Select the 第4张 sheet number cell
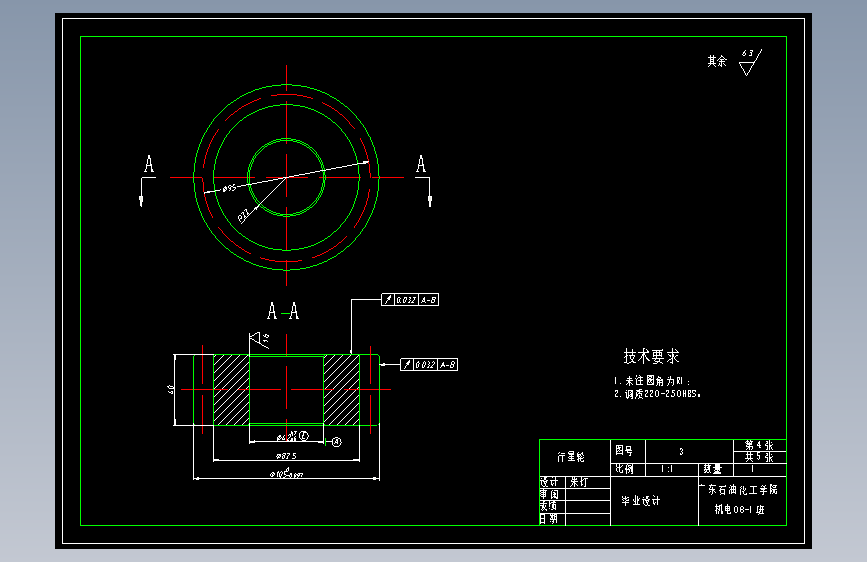 759,445
